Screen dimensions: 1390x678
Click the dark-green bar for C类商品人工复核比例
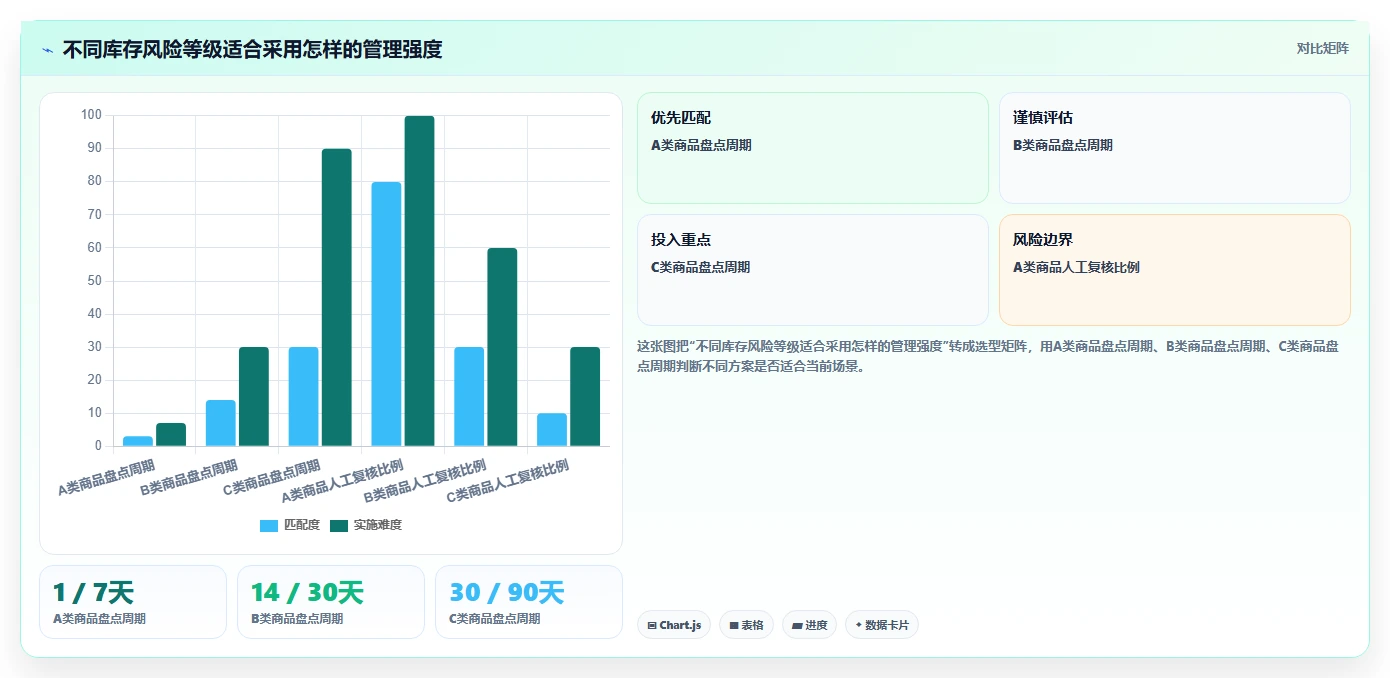coord(585,396)
